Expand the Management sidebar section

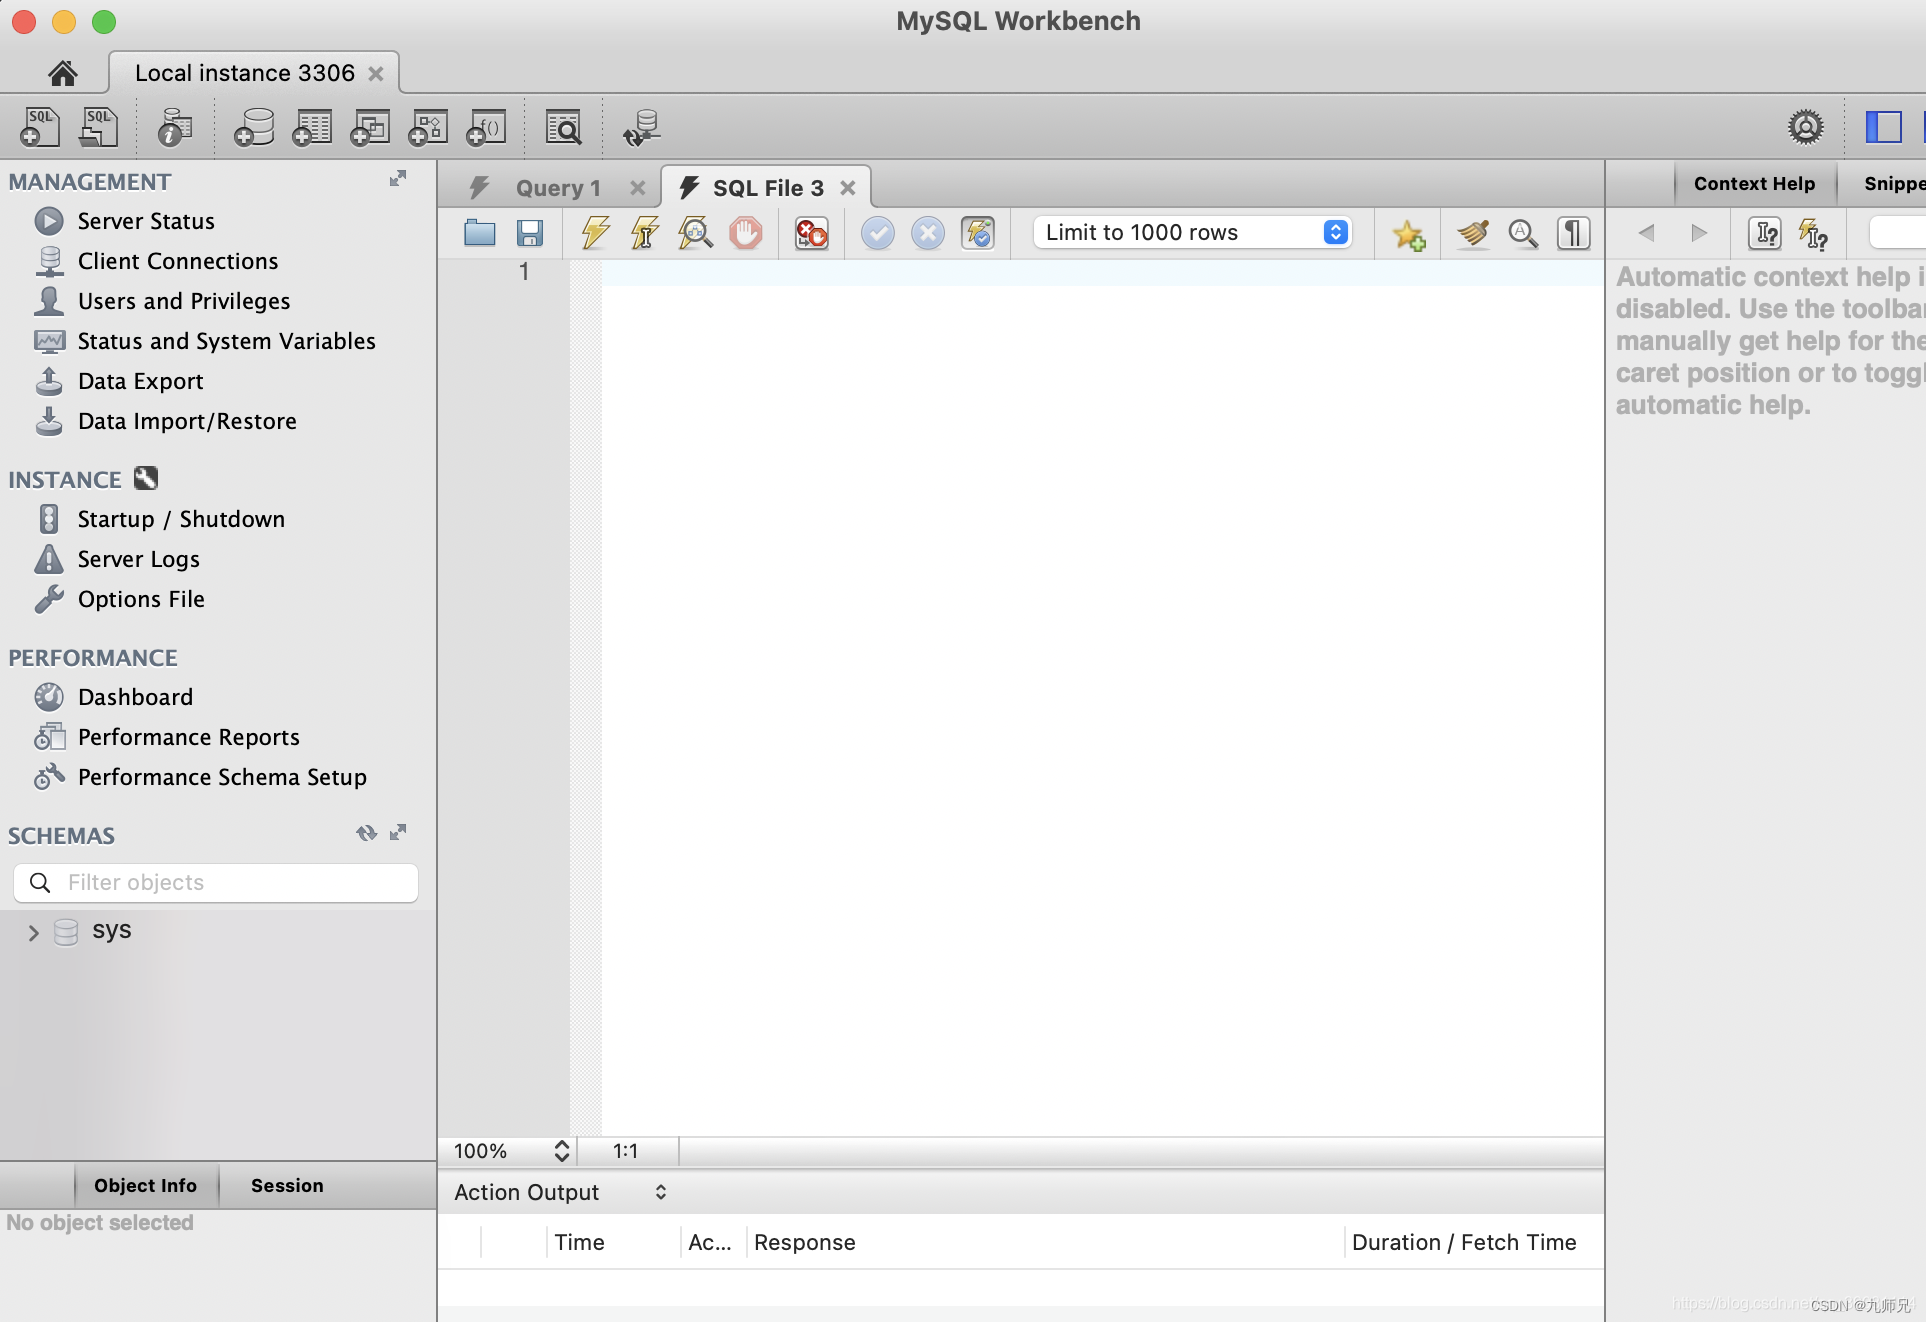click(x=398, y=178)
